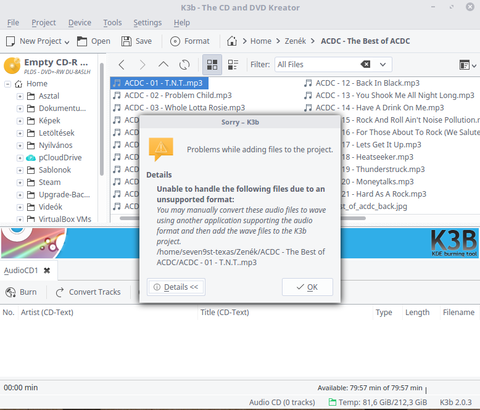Expand the pCloudDrive node

pos(20,158)
